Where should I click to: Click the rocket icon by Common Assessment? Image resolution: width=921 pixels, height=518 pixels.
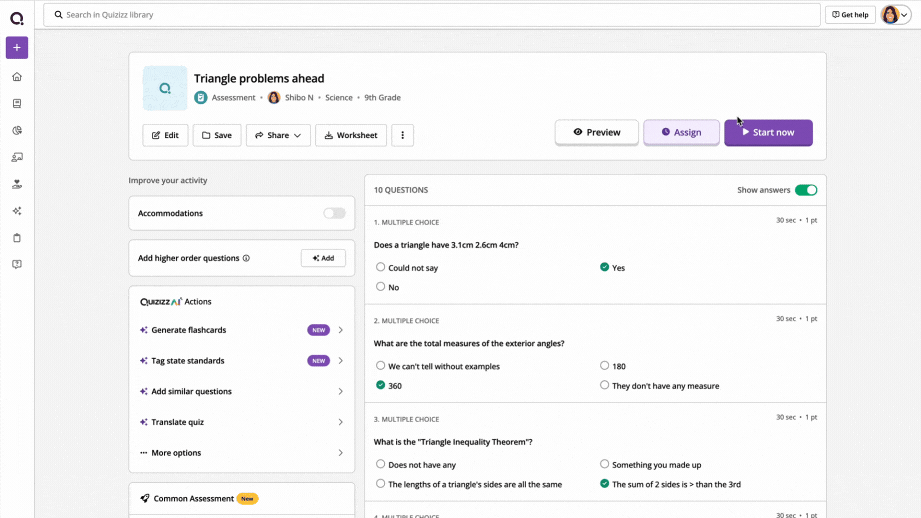point(144,499)
